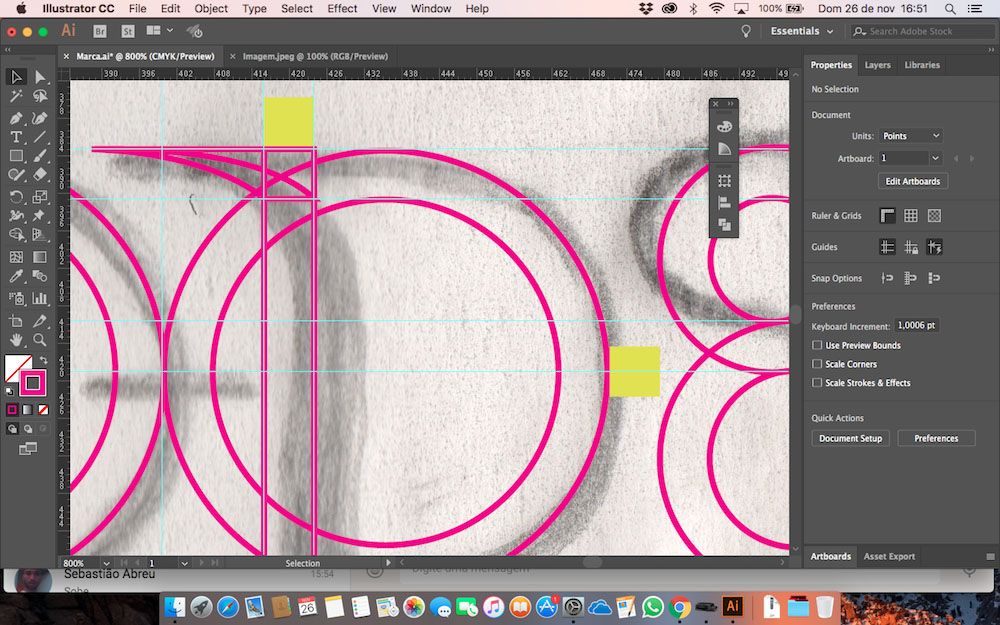Open the Essentials workspace switcher
Viewport: 1000px width, 625px height.
pos(801,31)
